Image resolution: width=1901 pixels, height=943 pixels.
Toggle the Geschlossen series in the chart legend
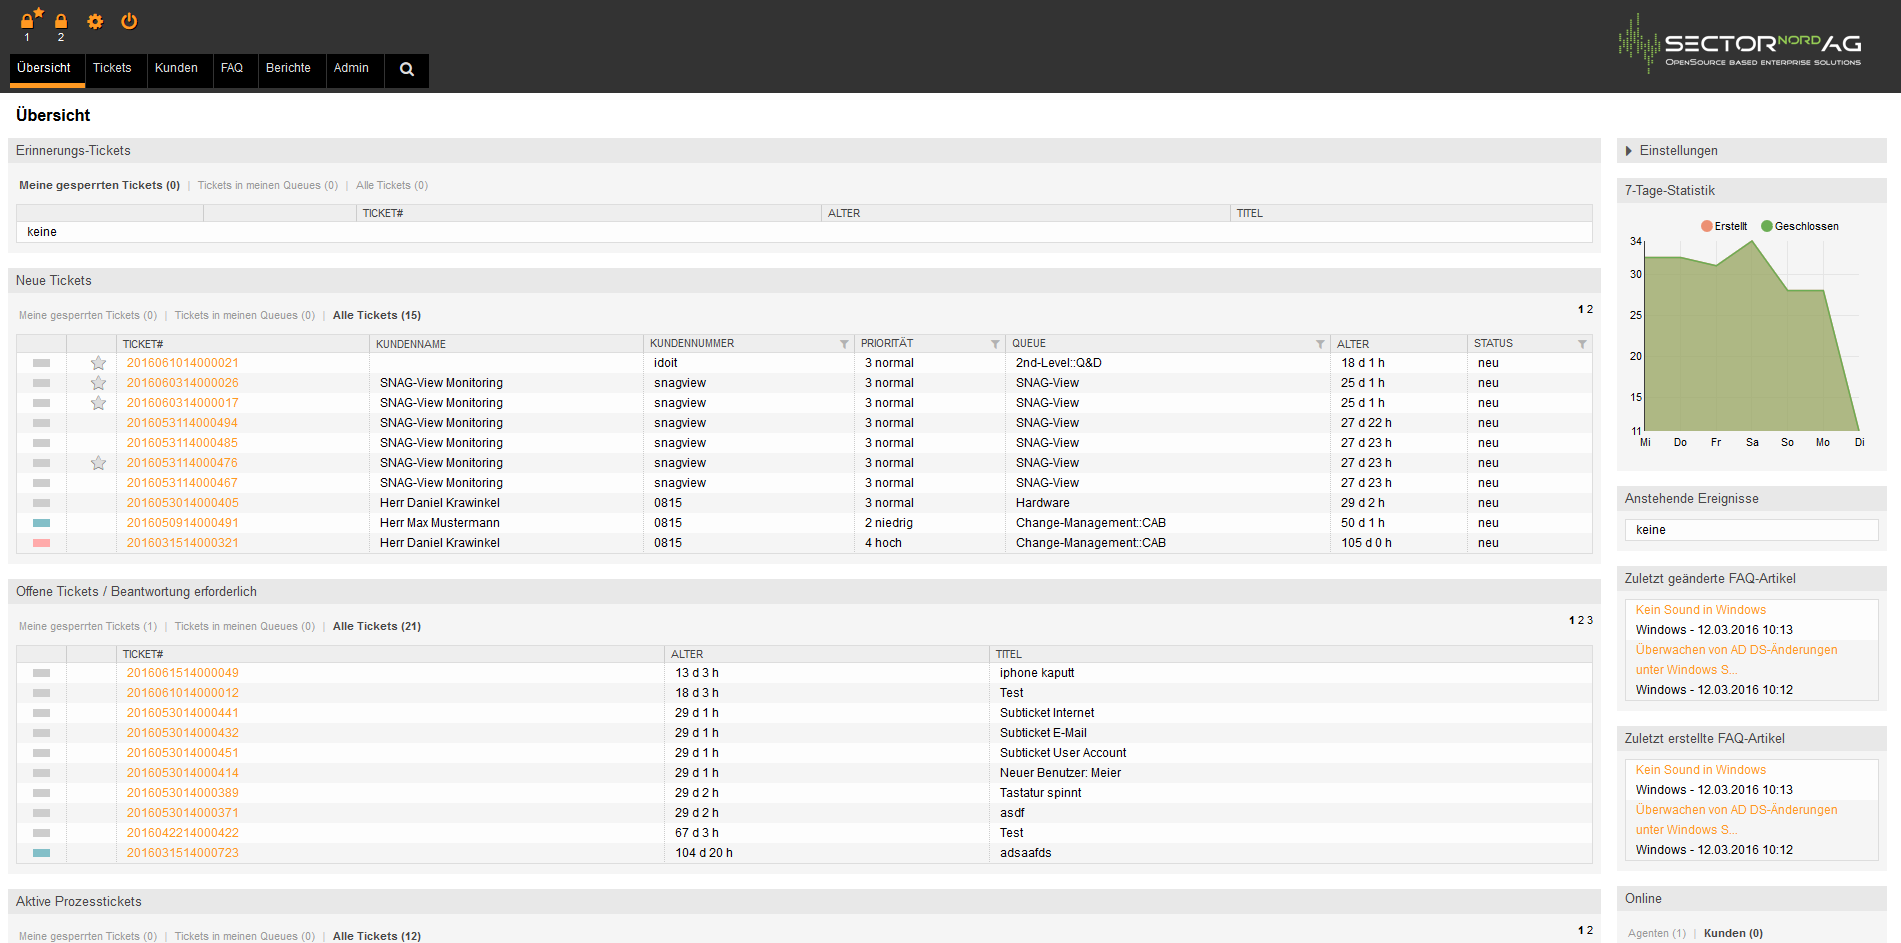pyautogui.click(x=1800, y=226)
